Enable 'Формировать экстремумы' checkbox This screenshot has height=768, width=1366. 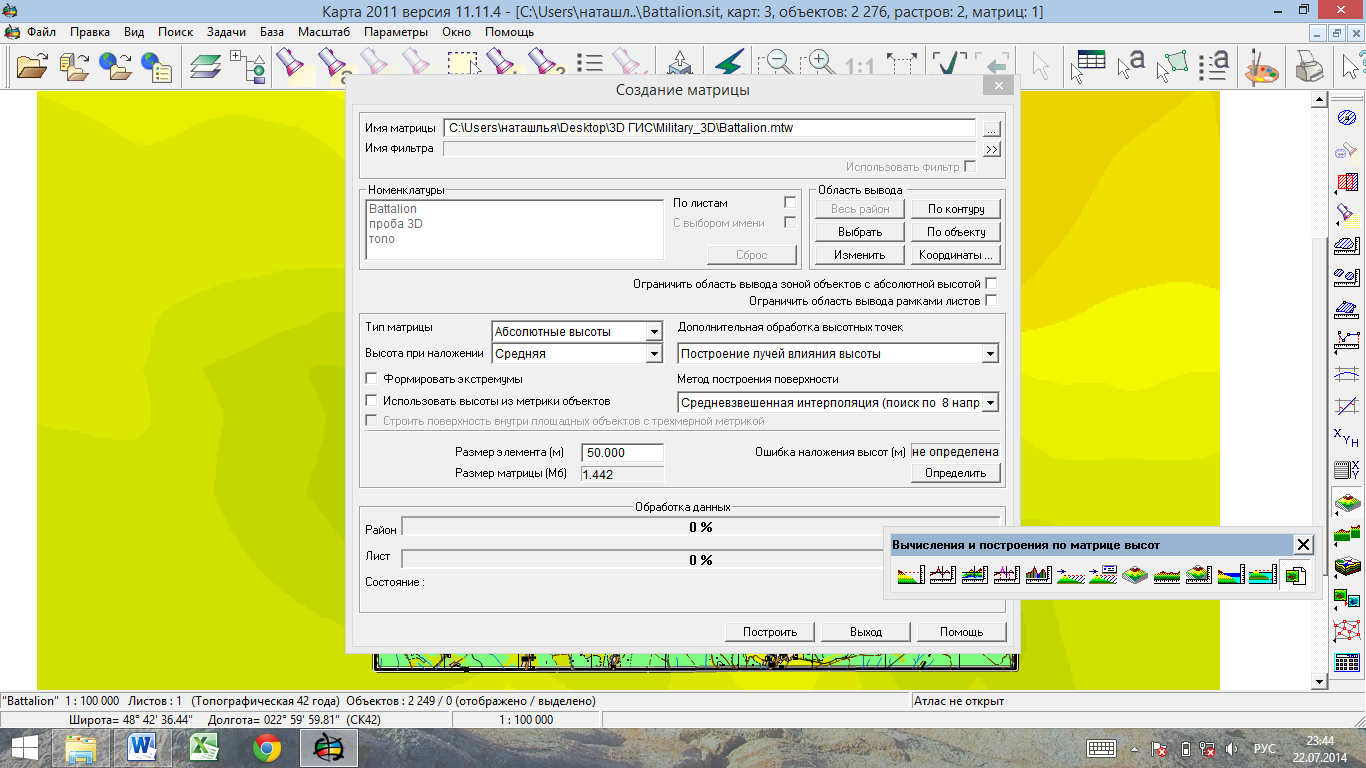click(x=371, y=379)
